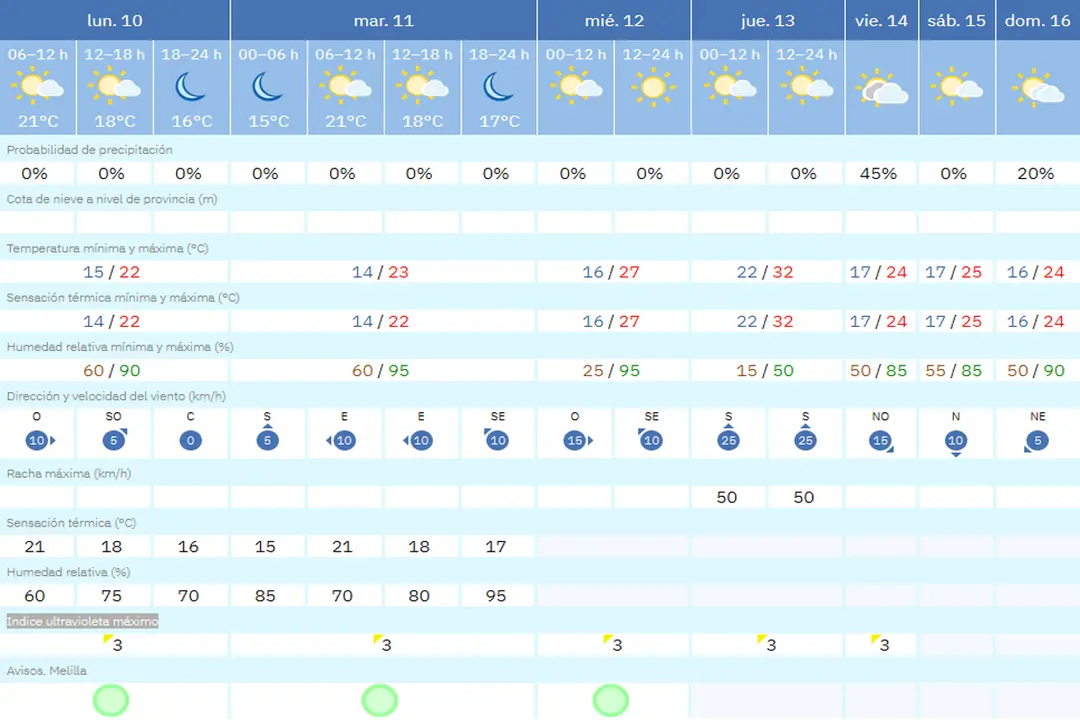Click the mar. 11 06–12 h sun-cloud icon

[x=345, y=88]
